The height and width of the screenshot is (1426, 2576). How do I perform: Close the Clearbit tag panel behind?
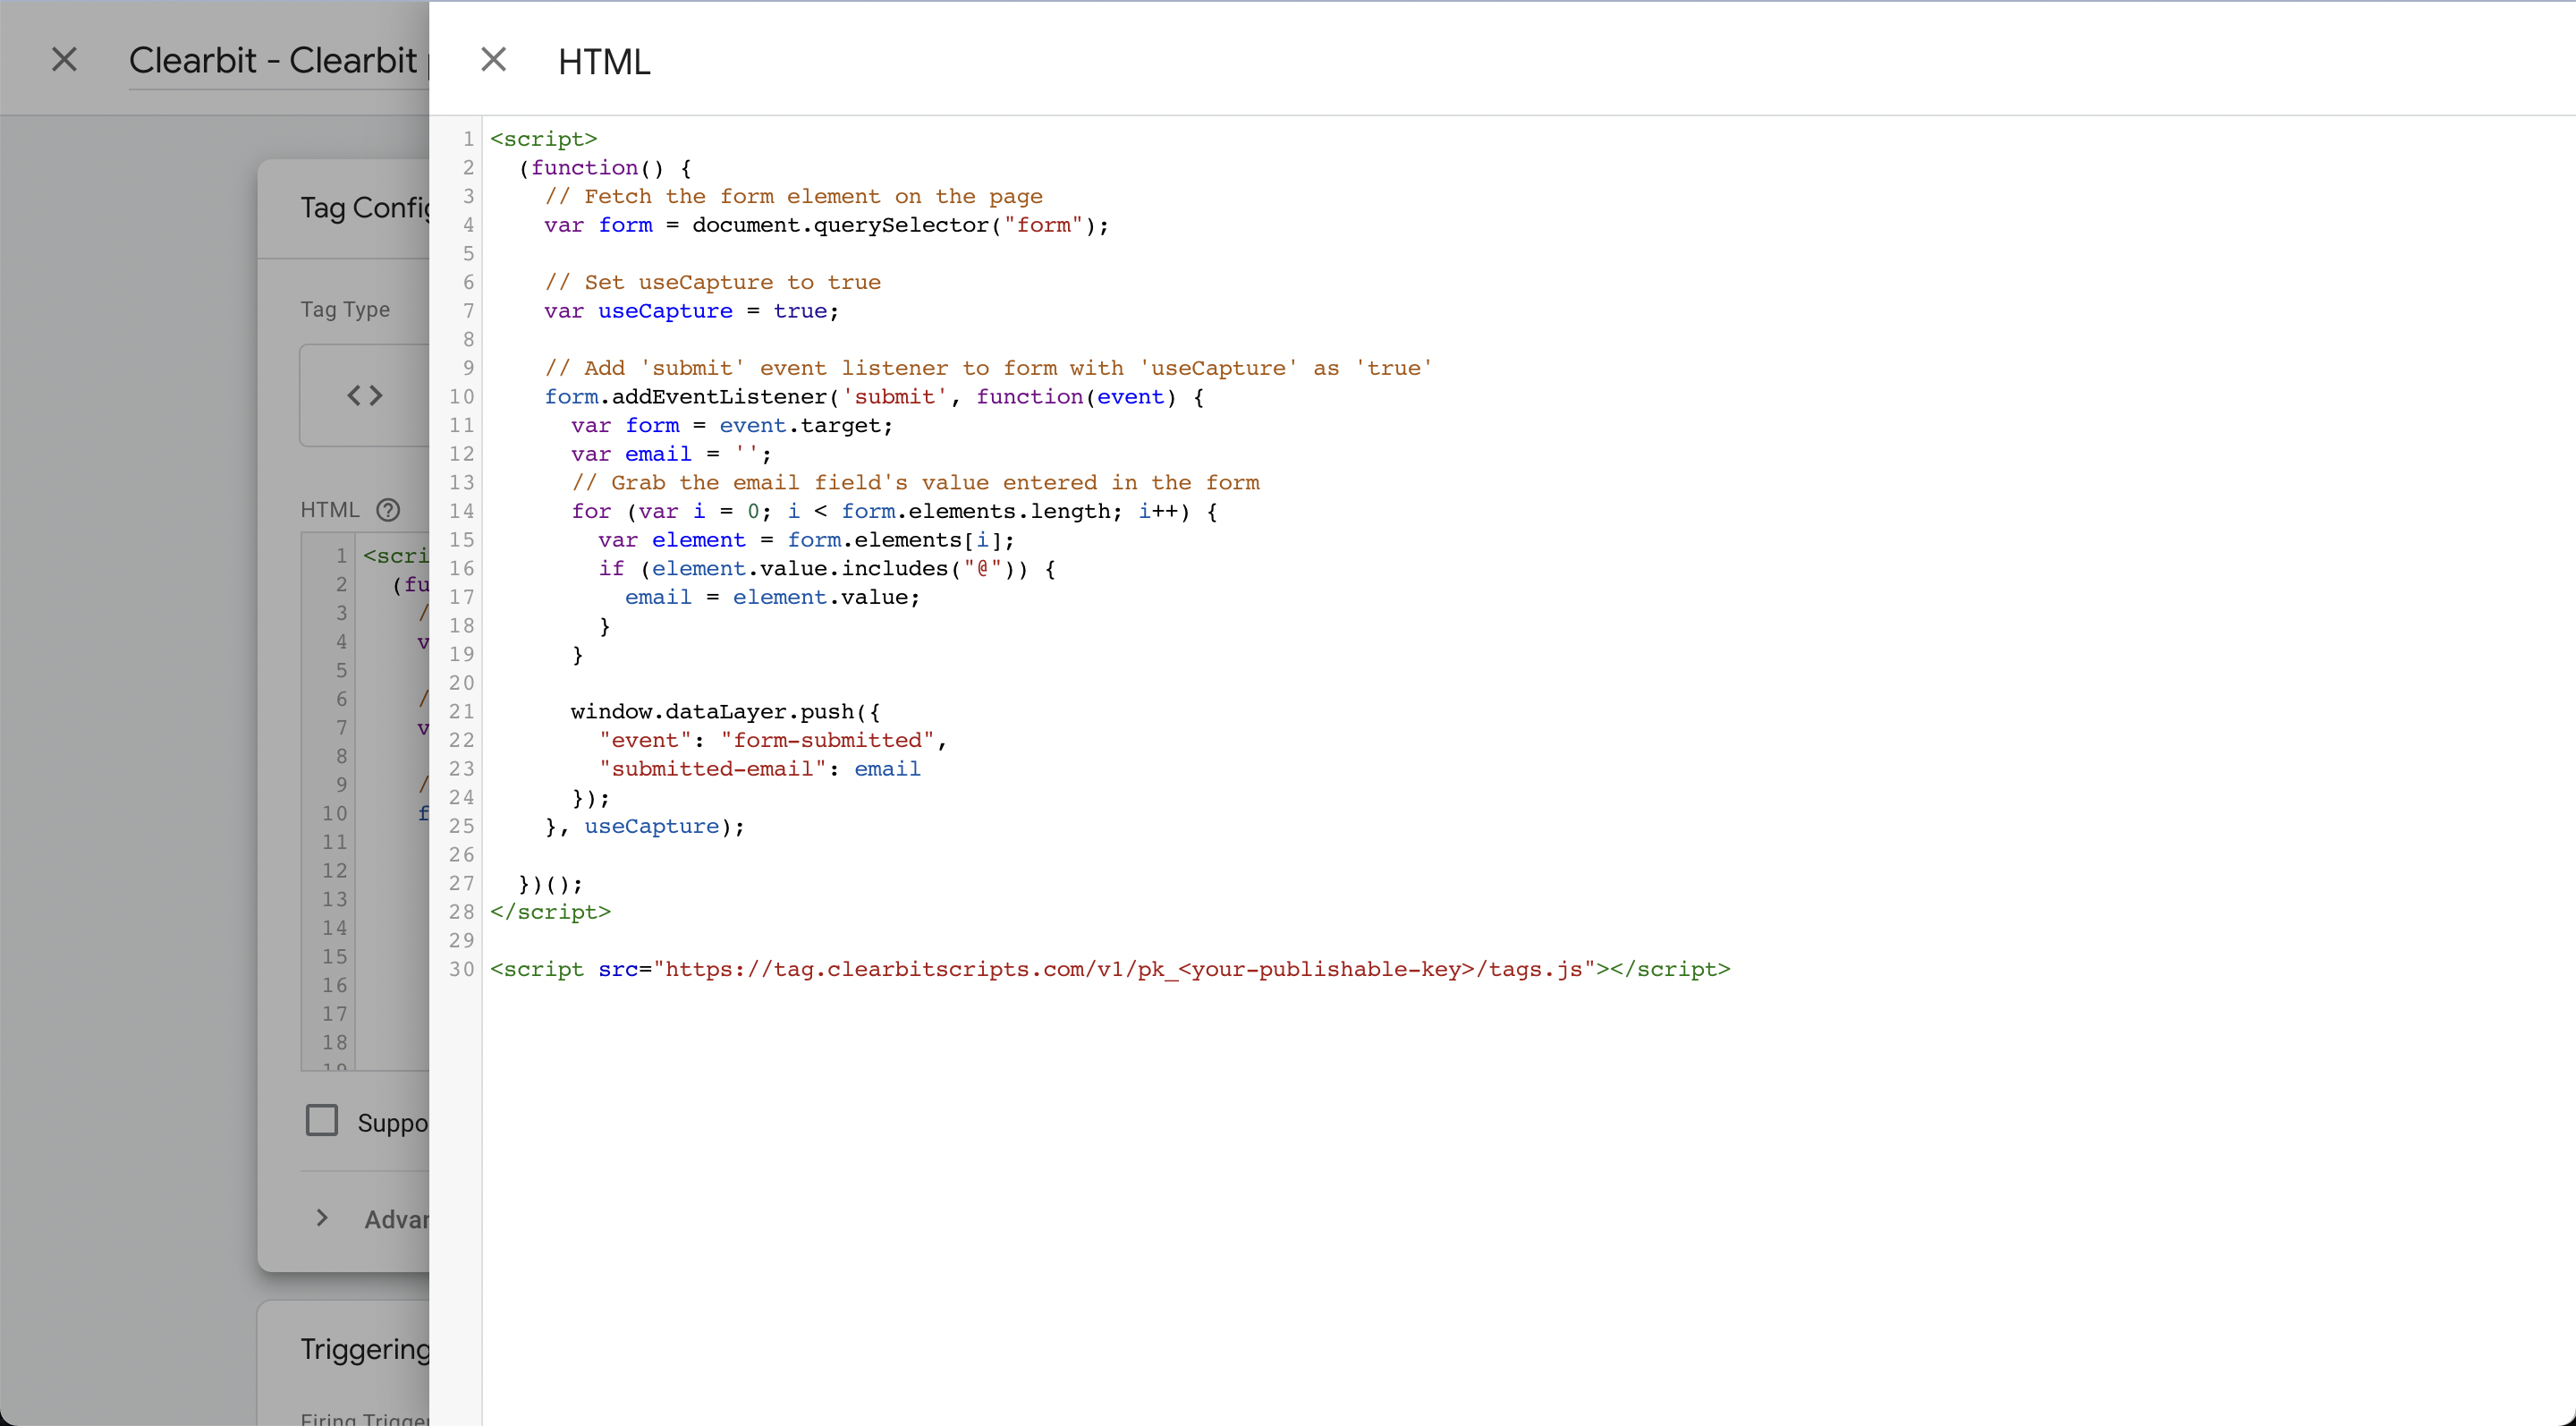click(x=64, y=60)
